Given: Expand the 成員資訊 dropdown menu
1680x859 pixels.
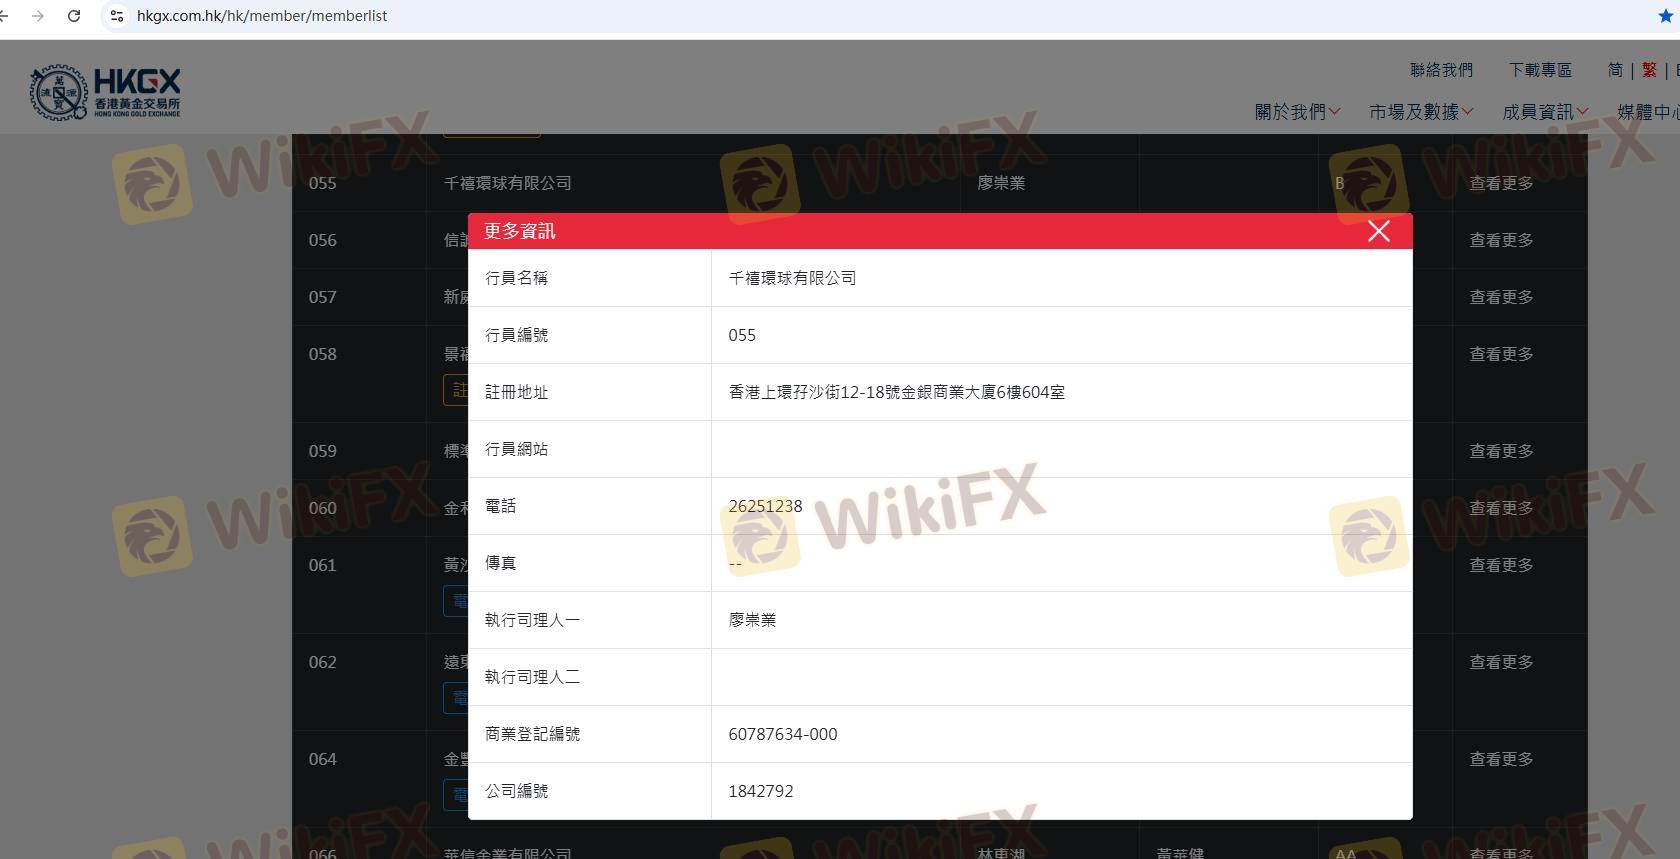Looking at the screenshot, I should coord(1545,112).
